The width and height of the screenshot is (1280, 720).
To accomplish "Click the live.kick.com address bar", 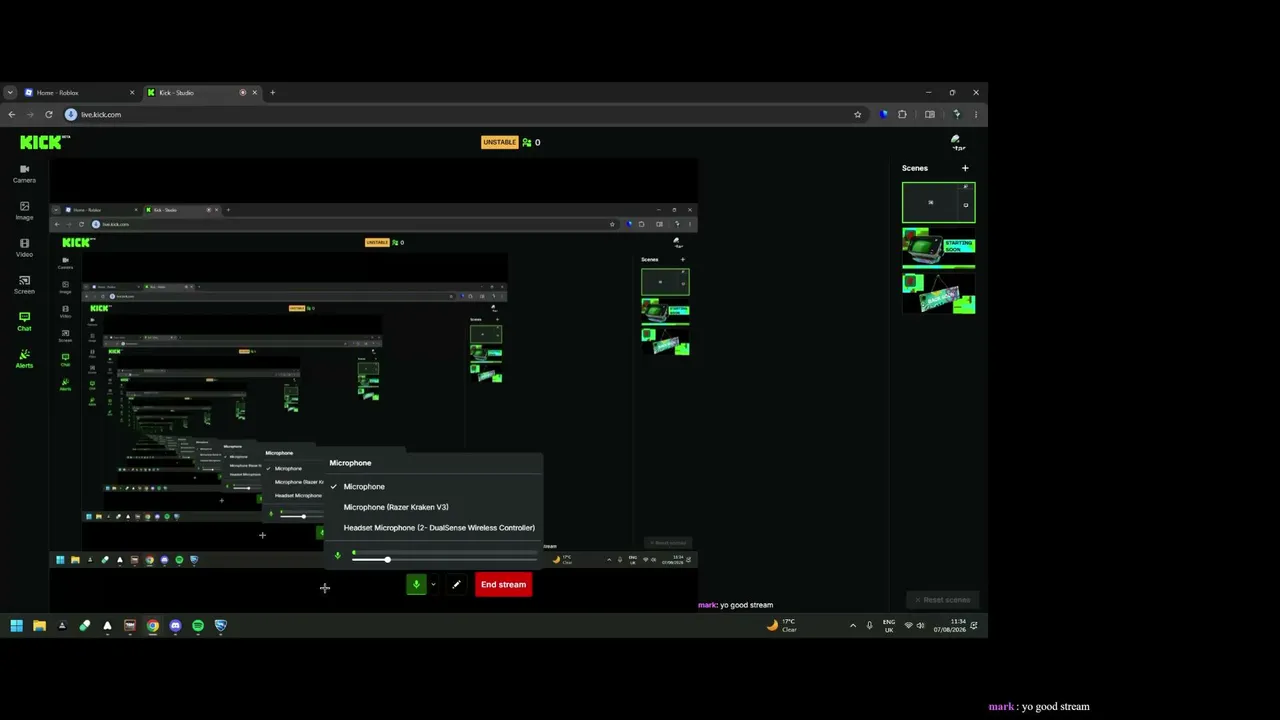I will [x=460, y=114].
